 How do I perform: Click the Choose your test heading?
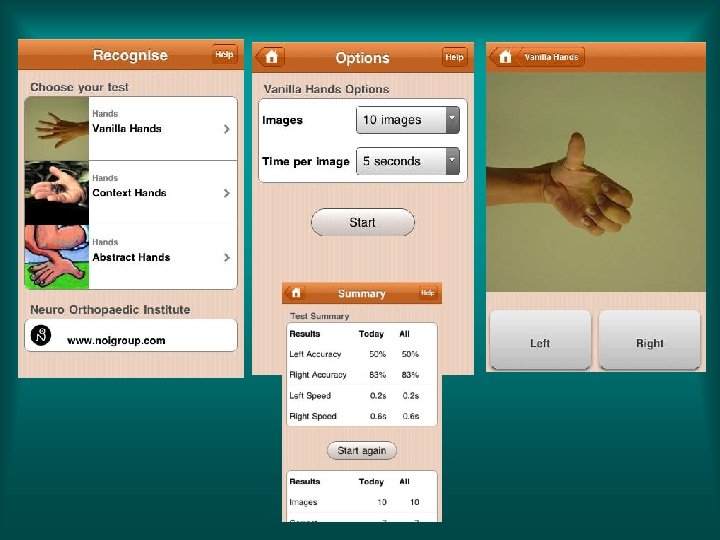(79, 87)
